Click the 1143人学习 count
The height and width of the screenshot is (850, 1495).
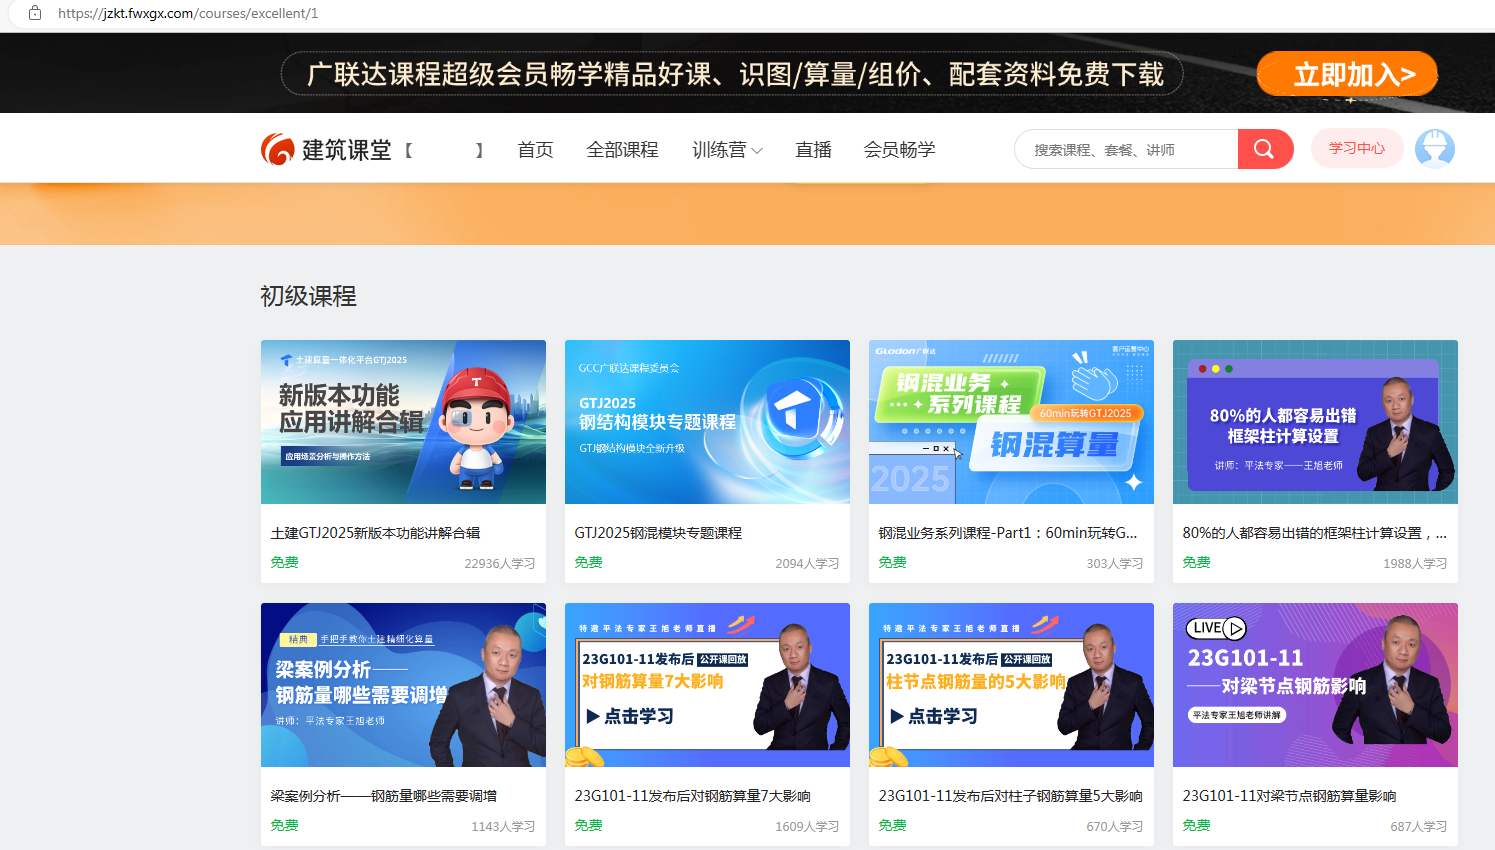click(503, 826)
